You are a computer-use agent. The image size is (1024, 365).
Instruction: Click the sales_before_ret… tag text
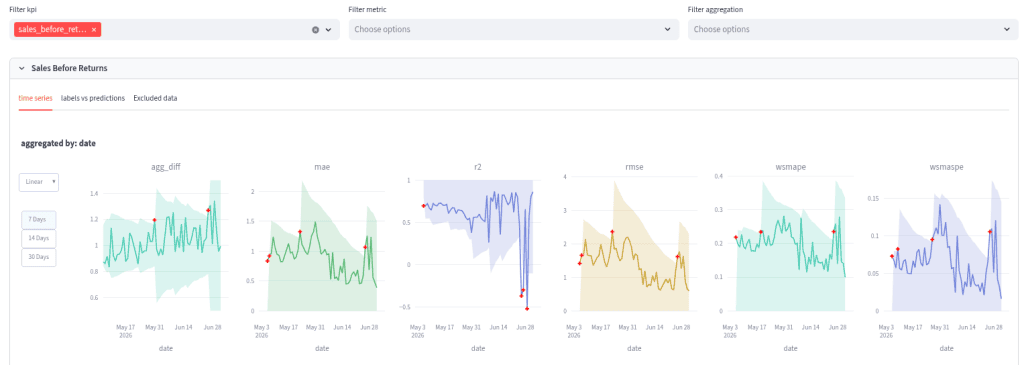tap(53, 29)
